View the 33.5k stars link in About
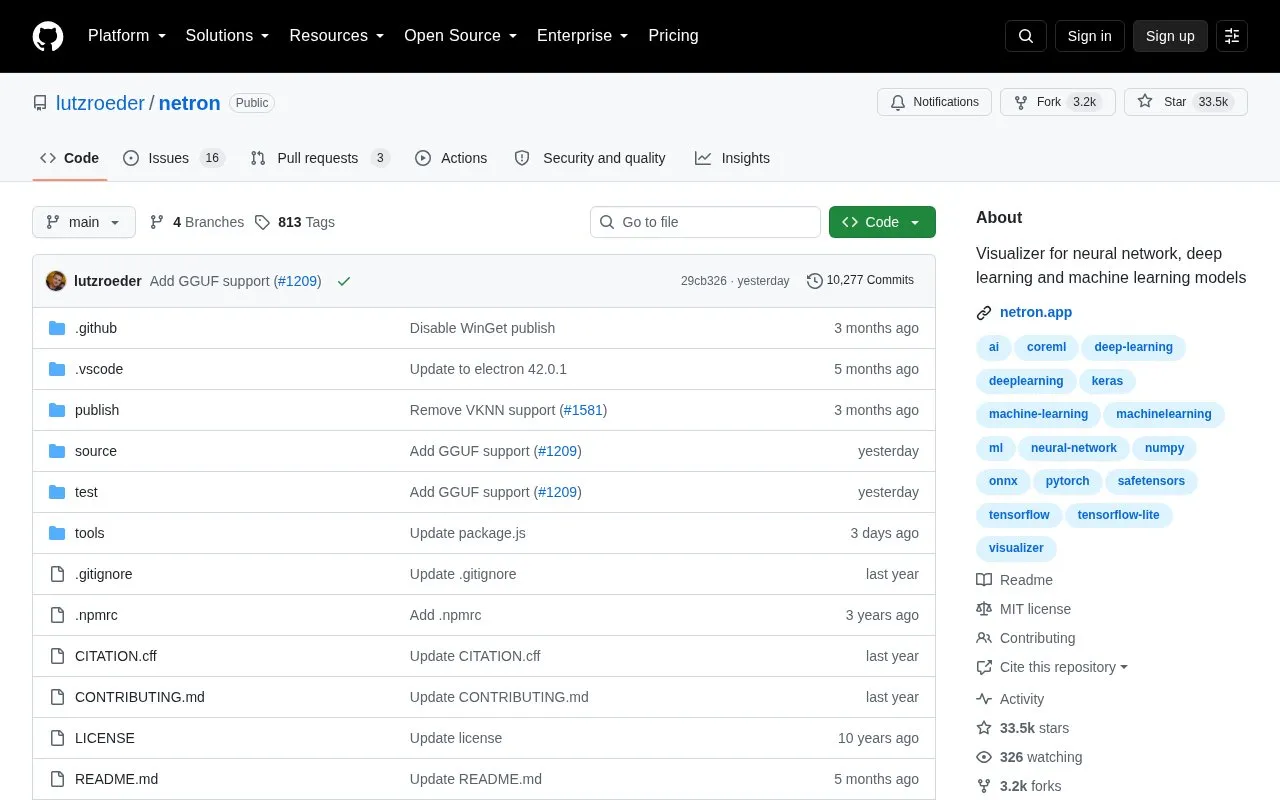The width and height of the screenshot is (1280, 800). [x=1022, y=728]
